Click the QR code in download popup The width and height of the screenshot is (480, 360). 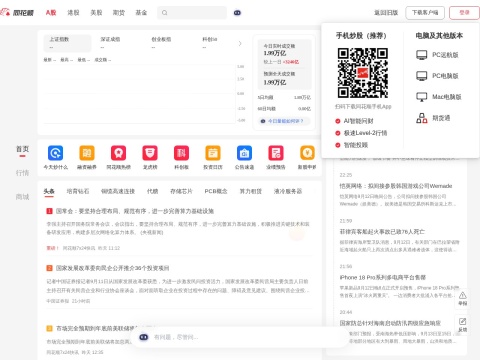(x=363, y=73)
